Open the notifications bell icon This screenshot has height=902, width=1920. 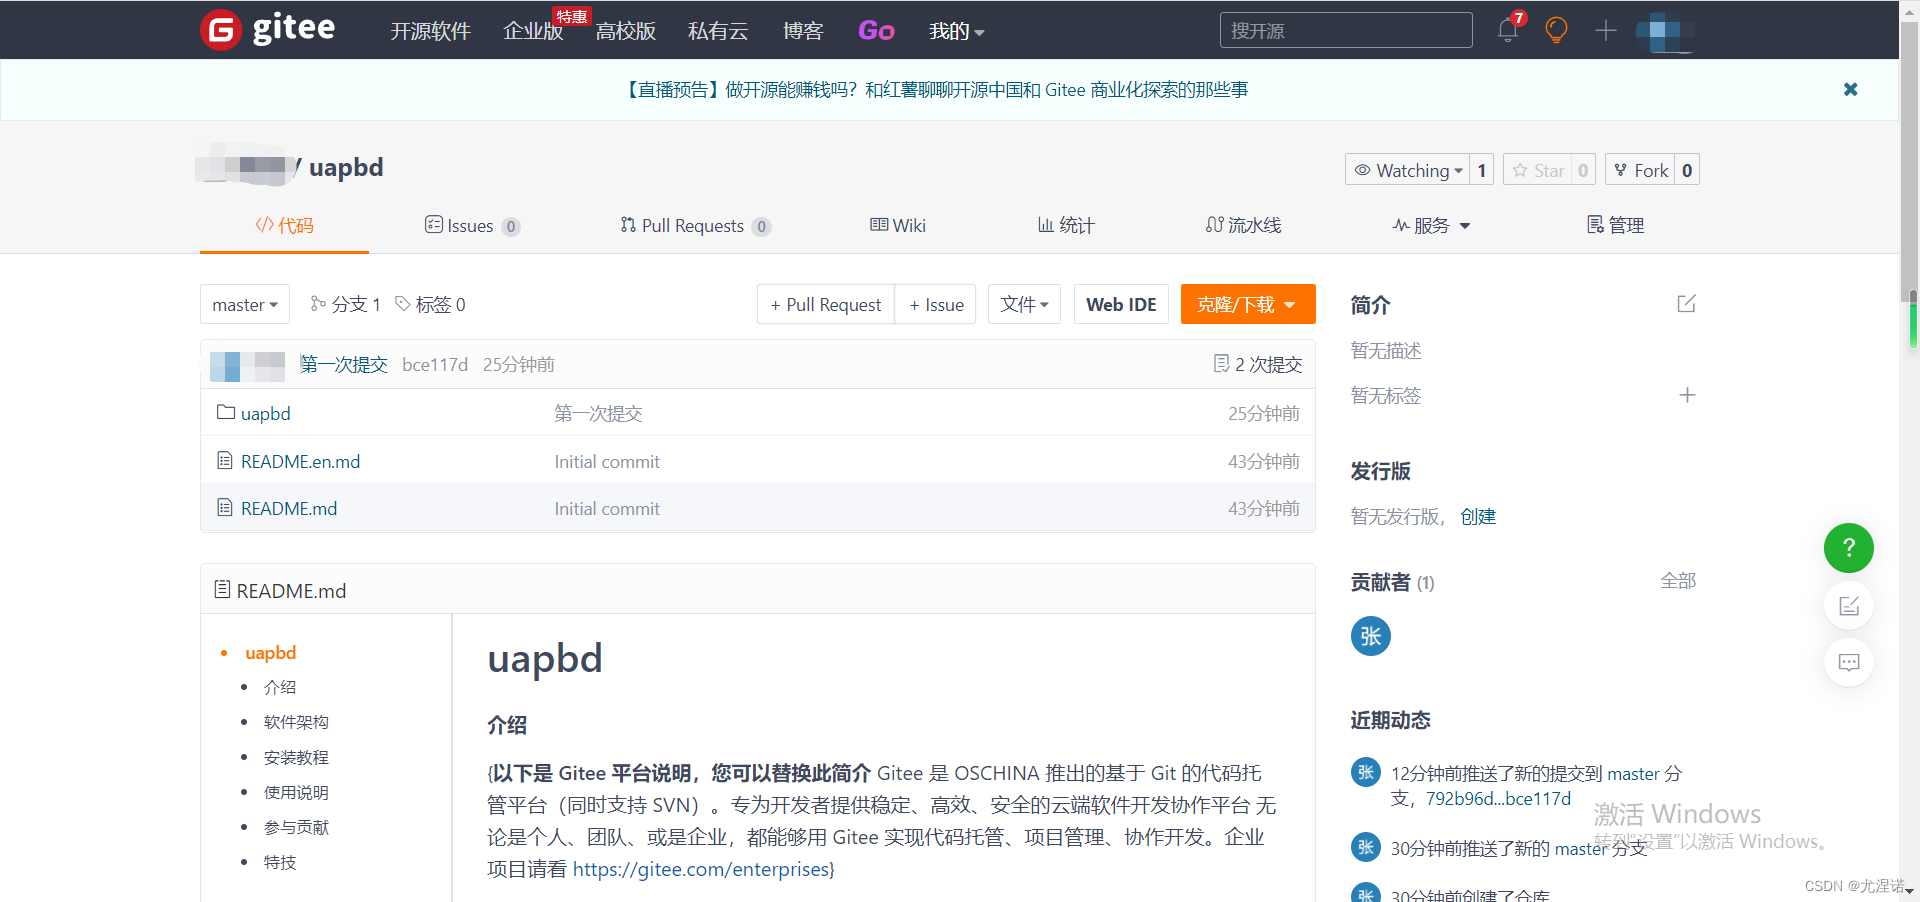[x=1508, y=30]
